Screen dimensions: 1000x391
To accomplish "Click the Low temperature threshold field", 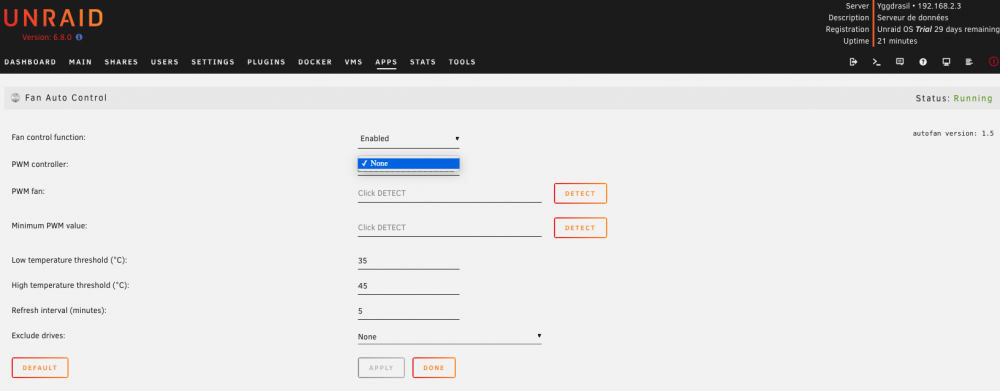I will tap(408, 261).
